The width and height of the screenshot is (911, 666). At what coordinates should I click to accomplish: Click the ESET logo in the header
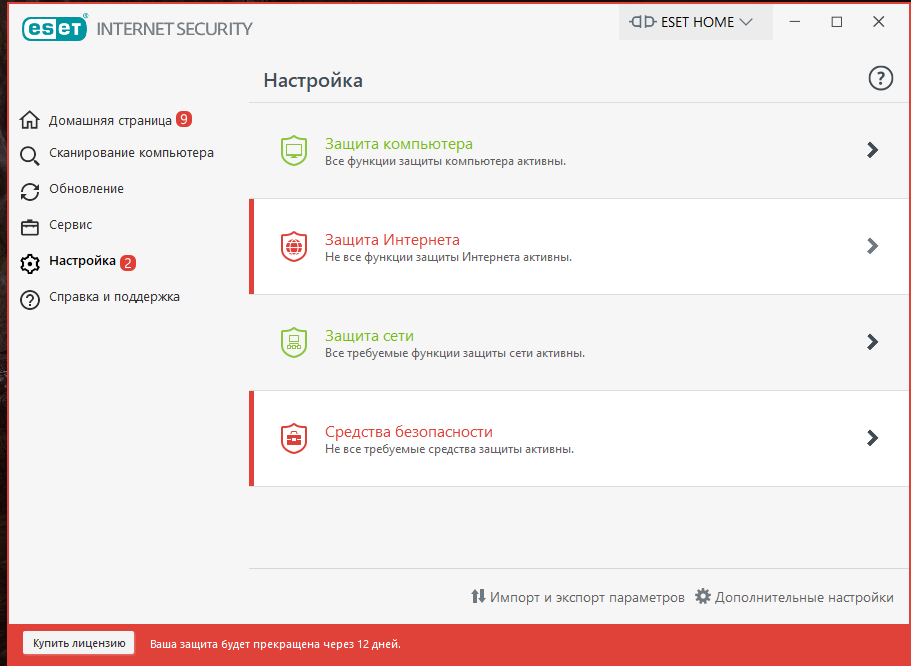pos(55,28)
